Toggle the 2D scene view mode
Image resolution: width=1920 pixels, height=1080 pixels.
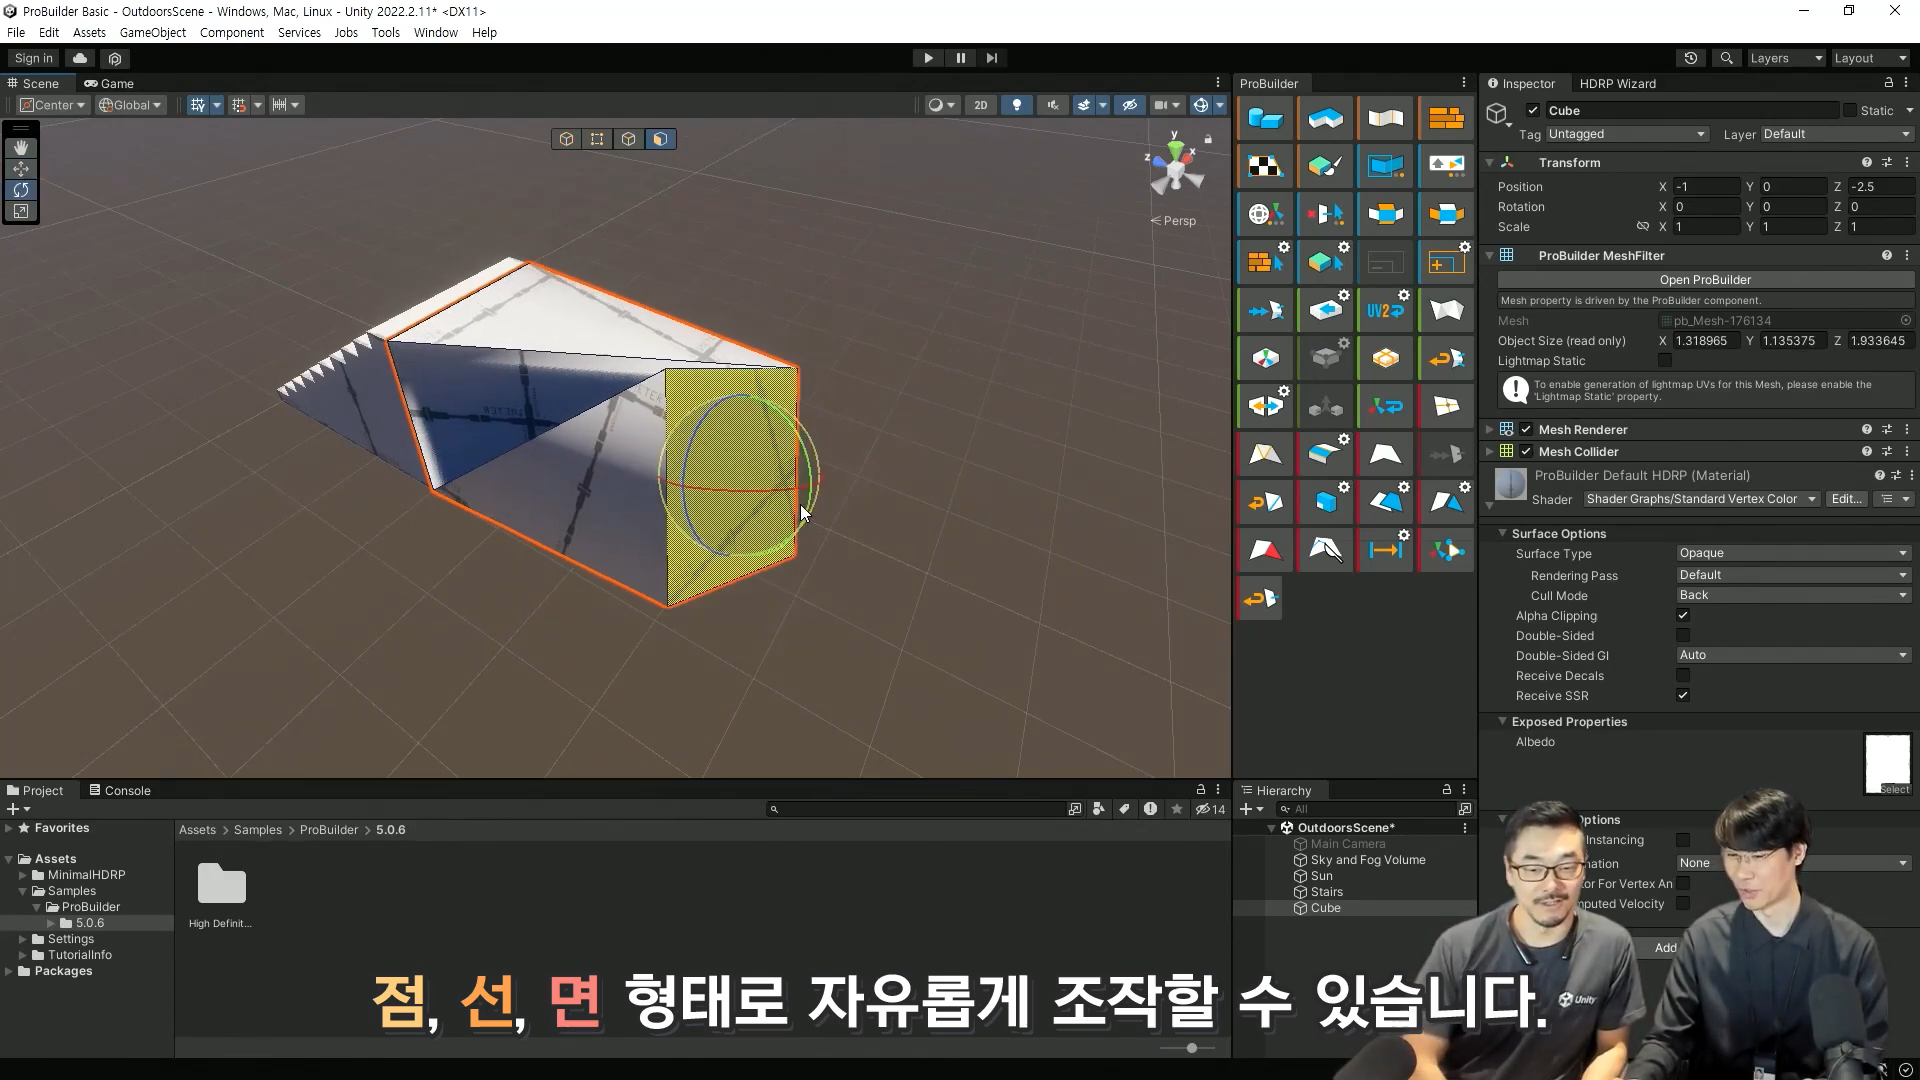tap(980, 105)
